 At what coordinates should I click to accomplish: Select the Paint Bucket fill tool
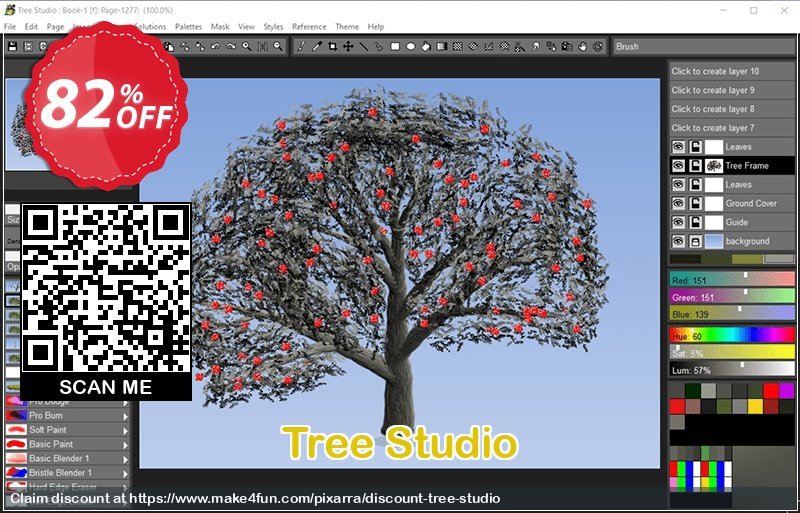coord(426,46)
